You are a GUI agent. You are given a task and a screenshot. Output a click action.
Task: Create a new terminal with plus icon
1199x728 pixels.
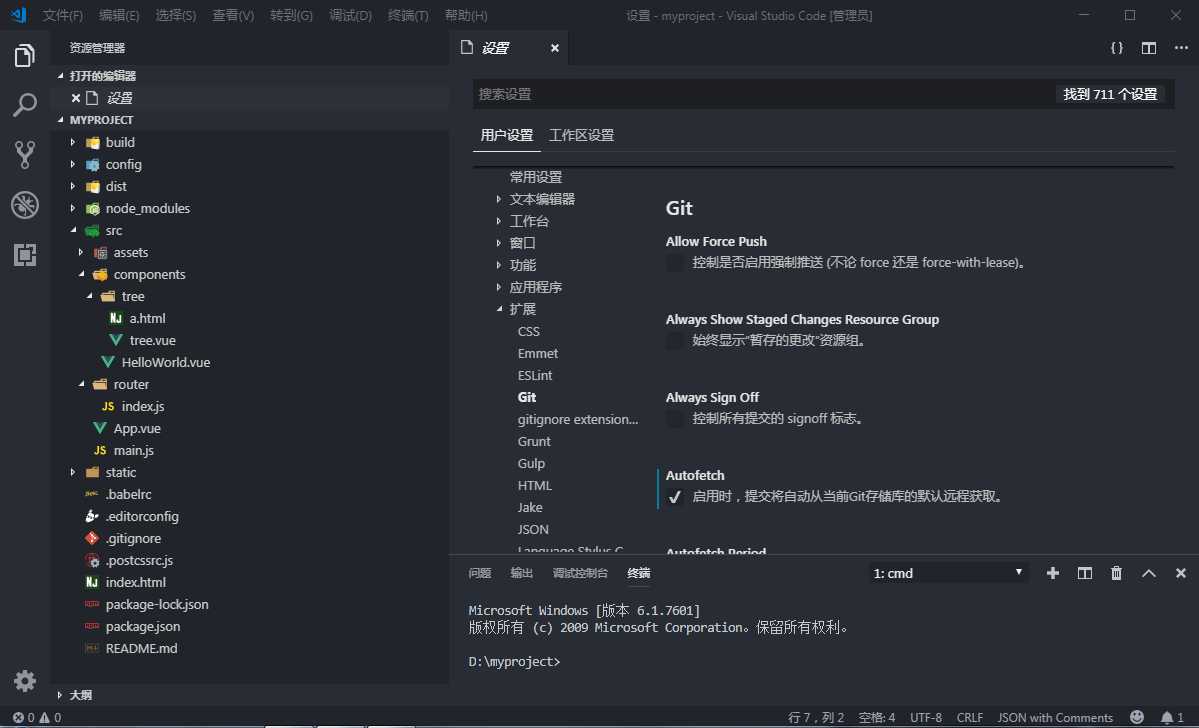[x=1052, y=573]
